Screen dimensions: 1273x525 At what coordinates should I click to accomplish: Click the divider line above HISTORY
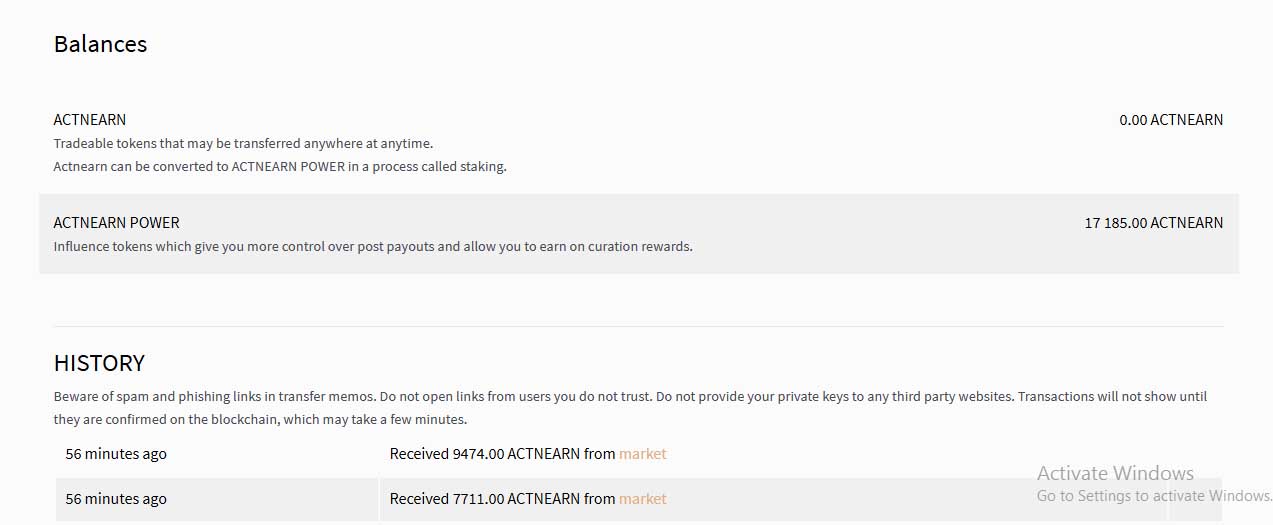pyautogui.click(x=638, y=326)
